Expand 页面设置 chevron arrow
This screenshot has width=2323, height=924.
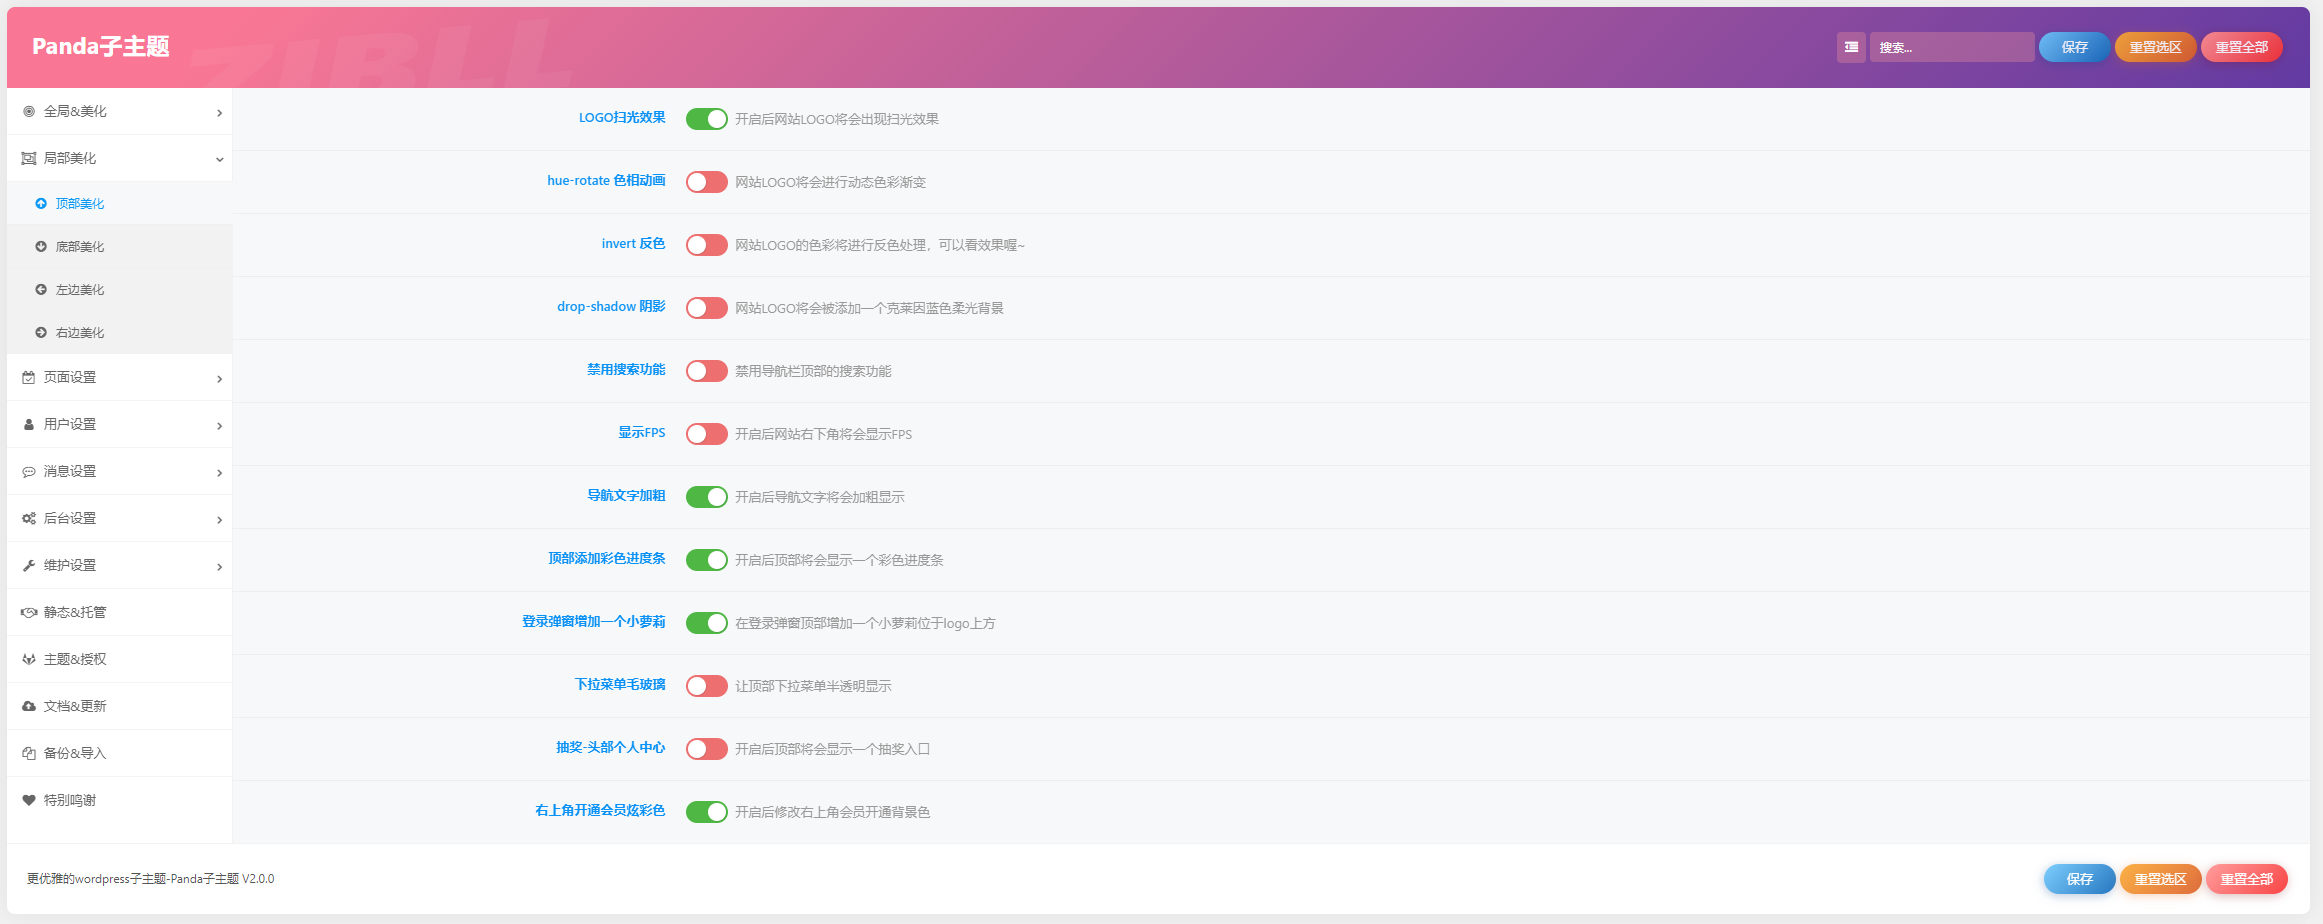[x=219, y=379]
